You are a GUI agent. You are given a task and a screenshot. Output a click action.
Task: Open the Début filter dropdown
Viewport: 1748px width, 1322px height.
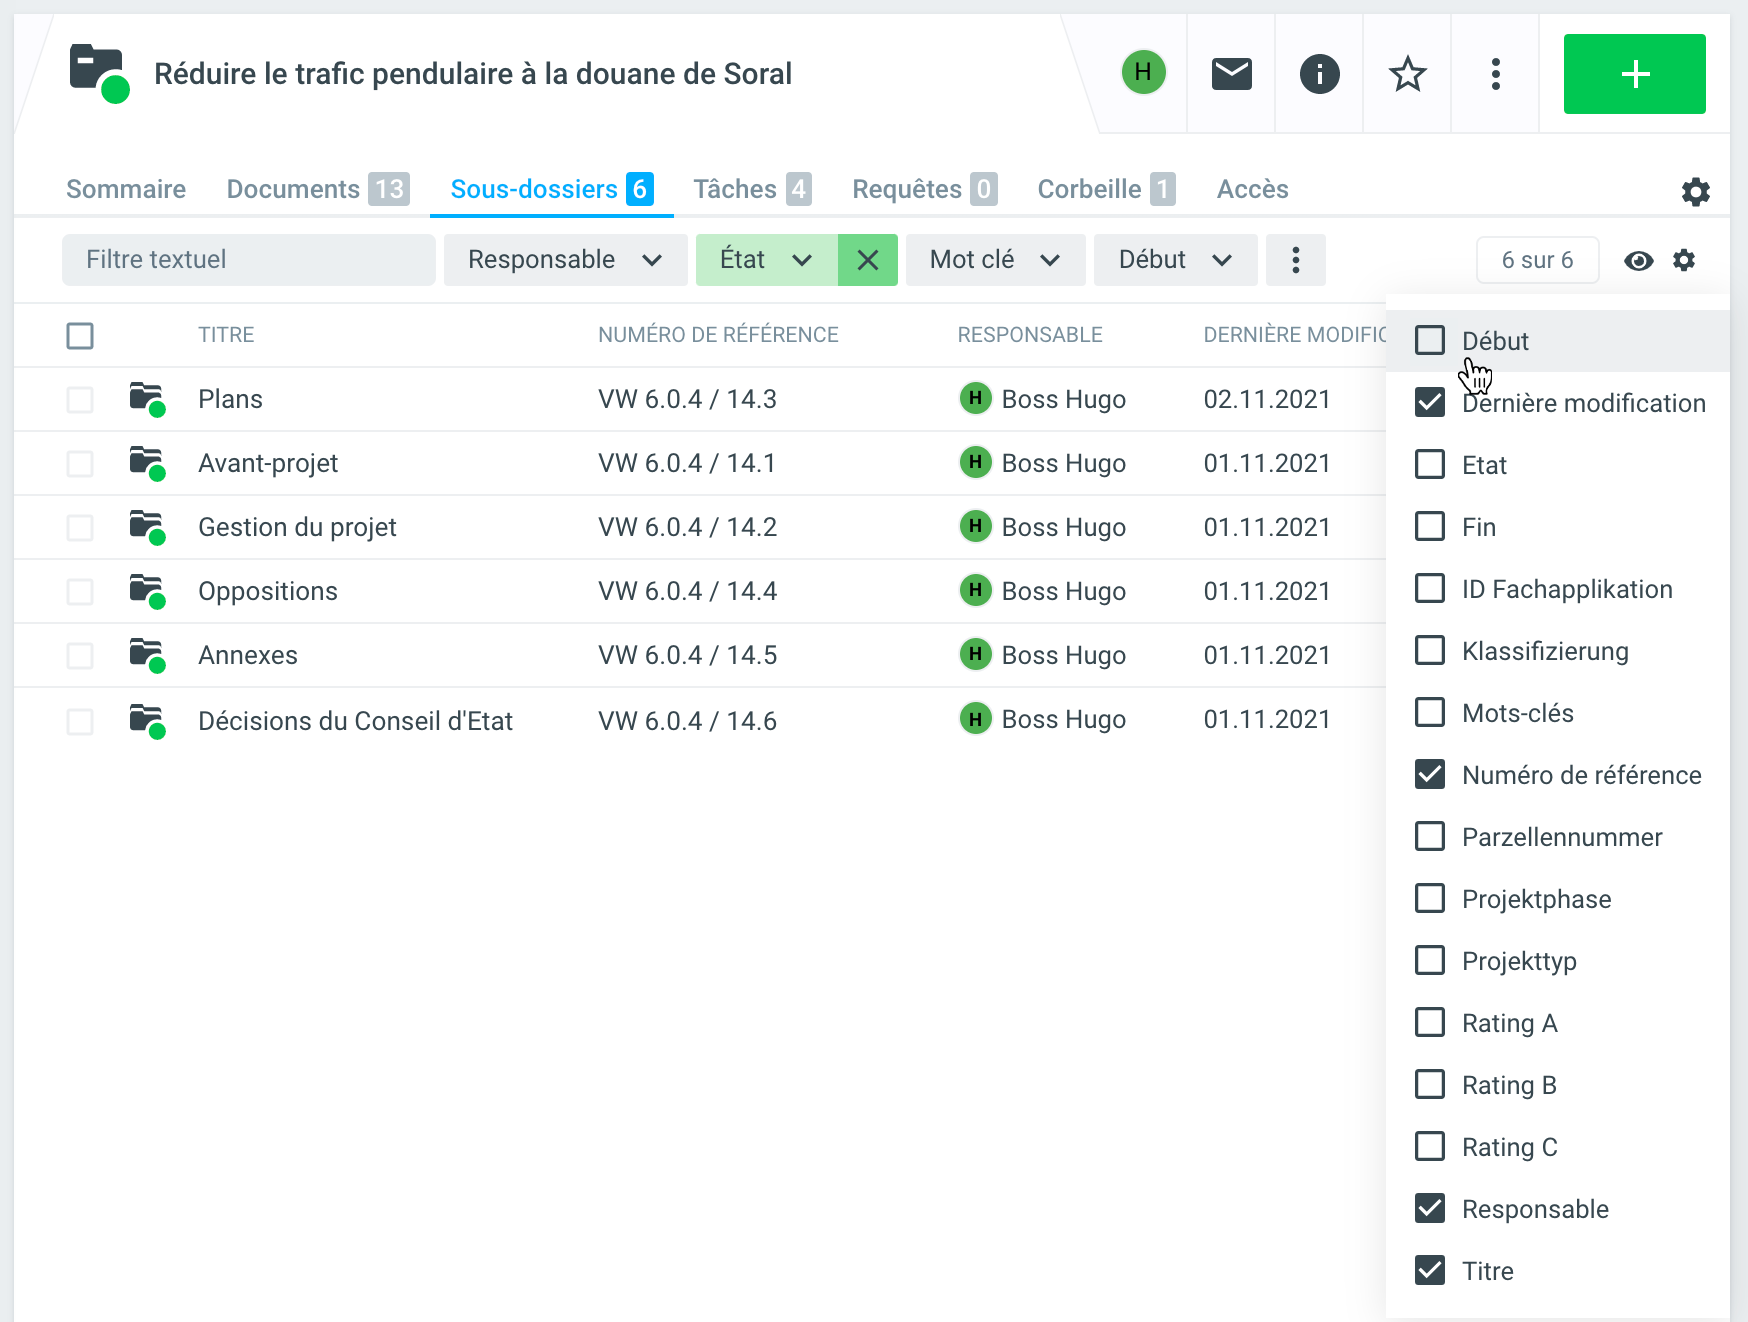click(1174, 261)
